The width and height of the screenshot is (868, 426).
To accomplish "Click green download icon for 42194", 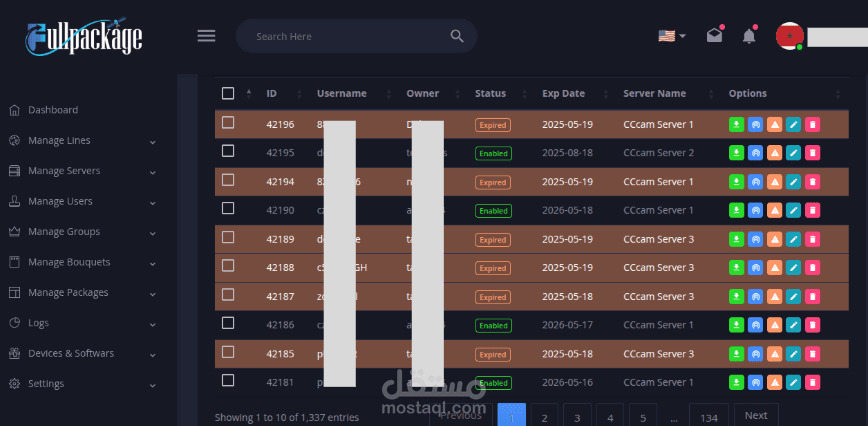I will tap(736, 181).
